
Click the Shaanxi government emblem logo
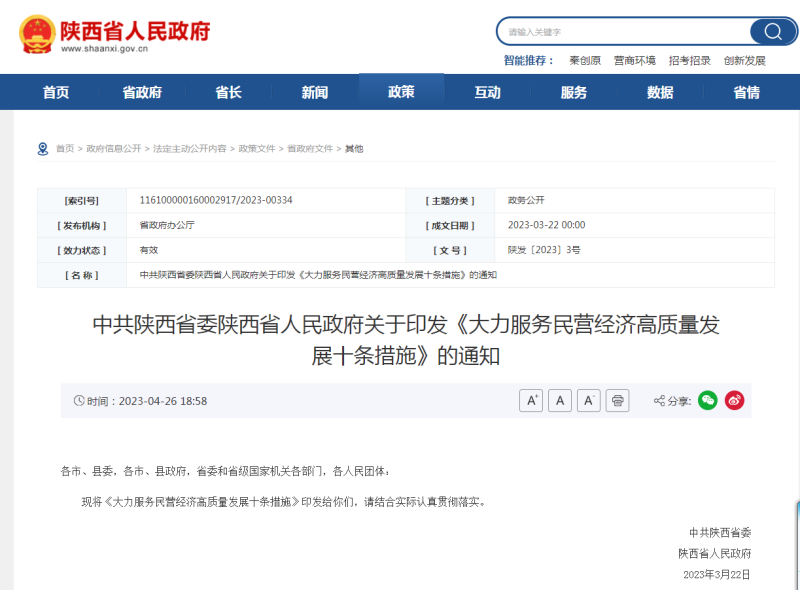[38, 34]
